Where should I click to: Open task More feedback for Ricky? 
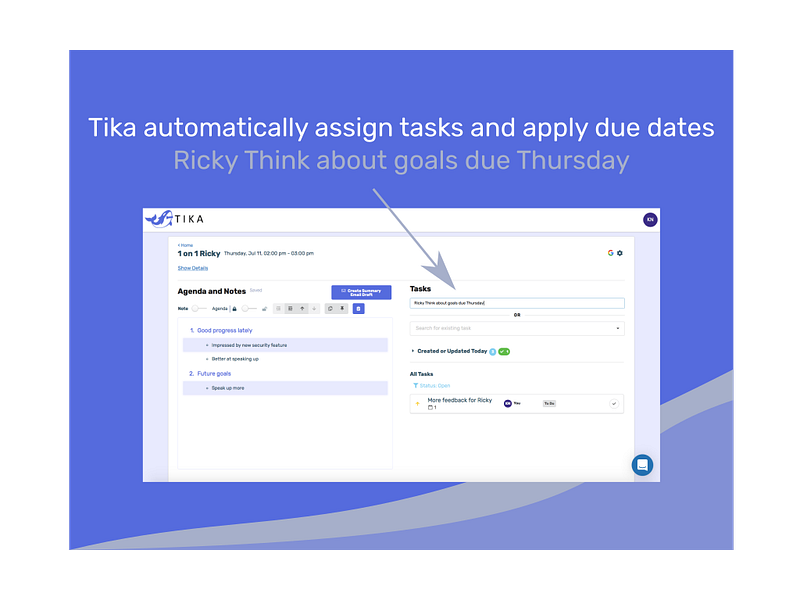click(460, 400)
